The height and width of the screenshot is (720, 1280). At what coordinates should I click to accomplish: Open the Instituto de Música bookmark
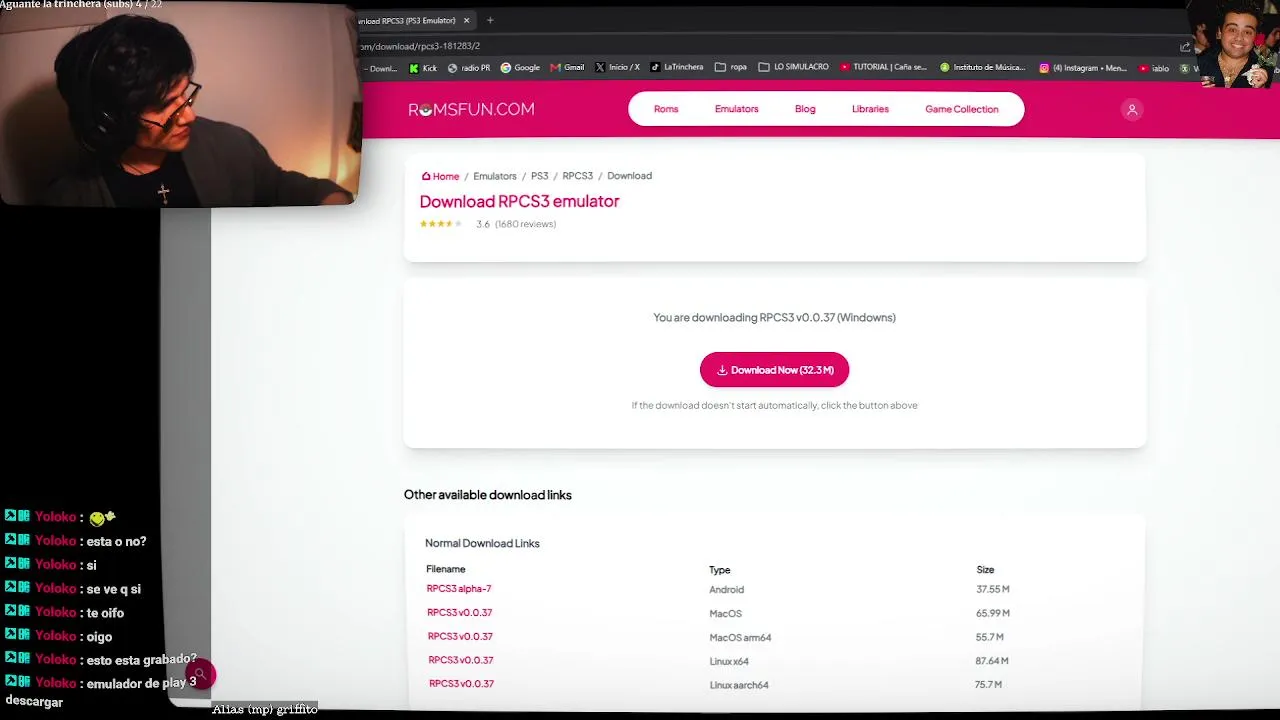[982, 68]
